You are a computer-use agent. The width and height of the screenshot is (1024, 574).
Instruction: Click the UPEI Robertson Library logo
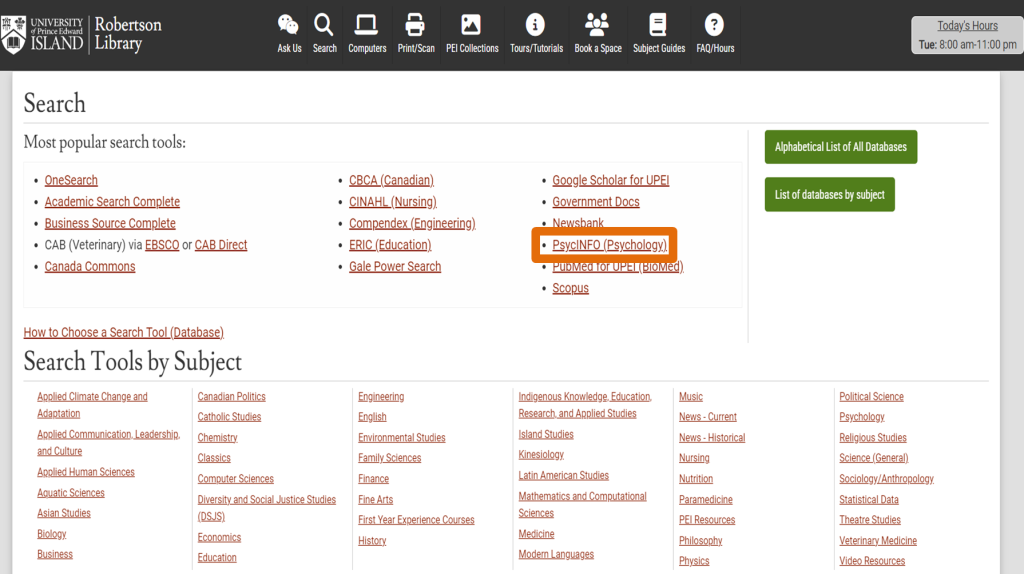coord(82,34)
